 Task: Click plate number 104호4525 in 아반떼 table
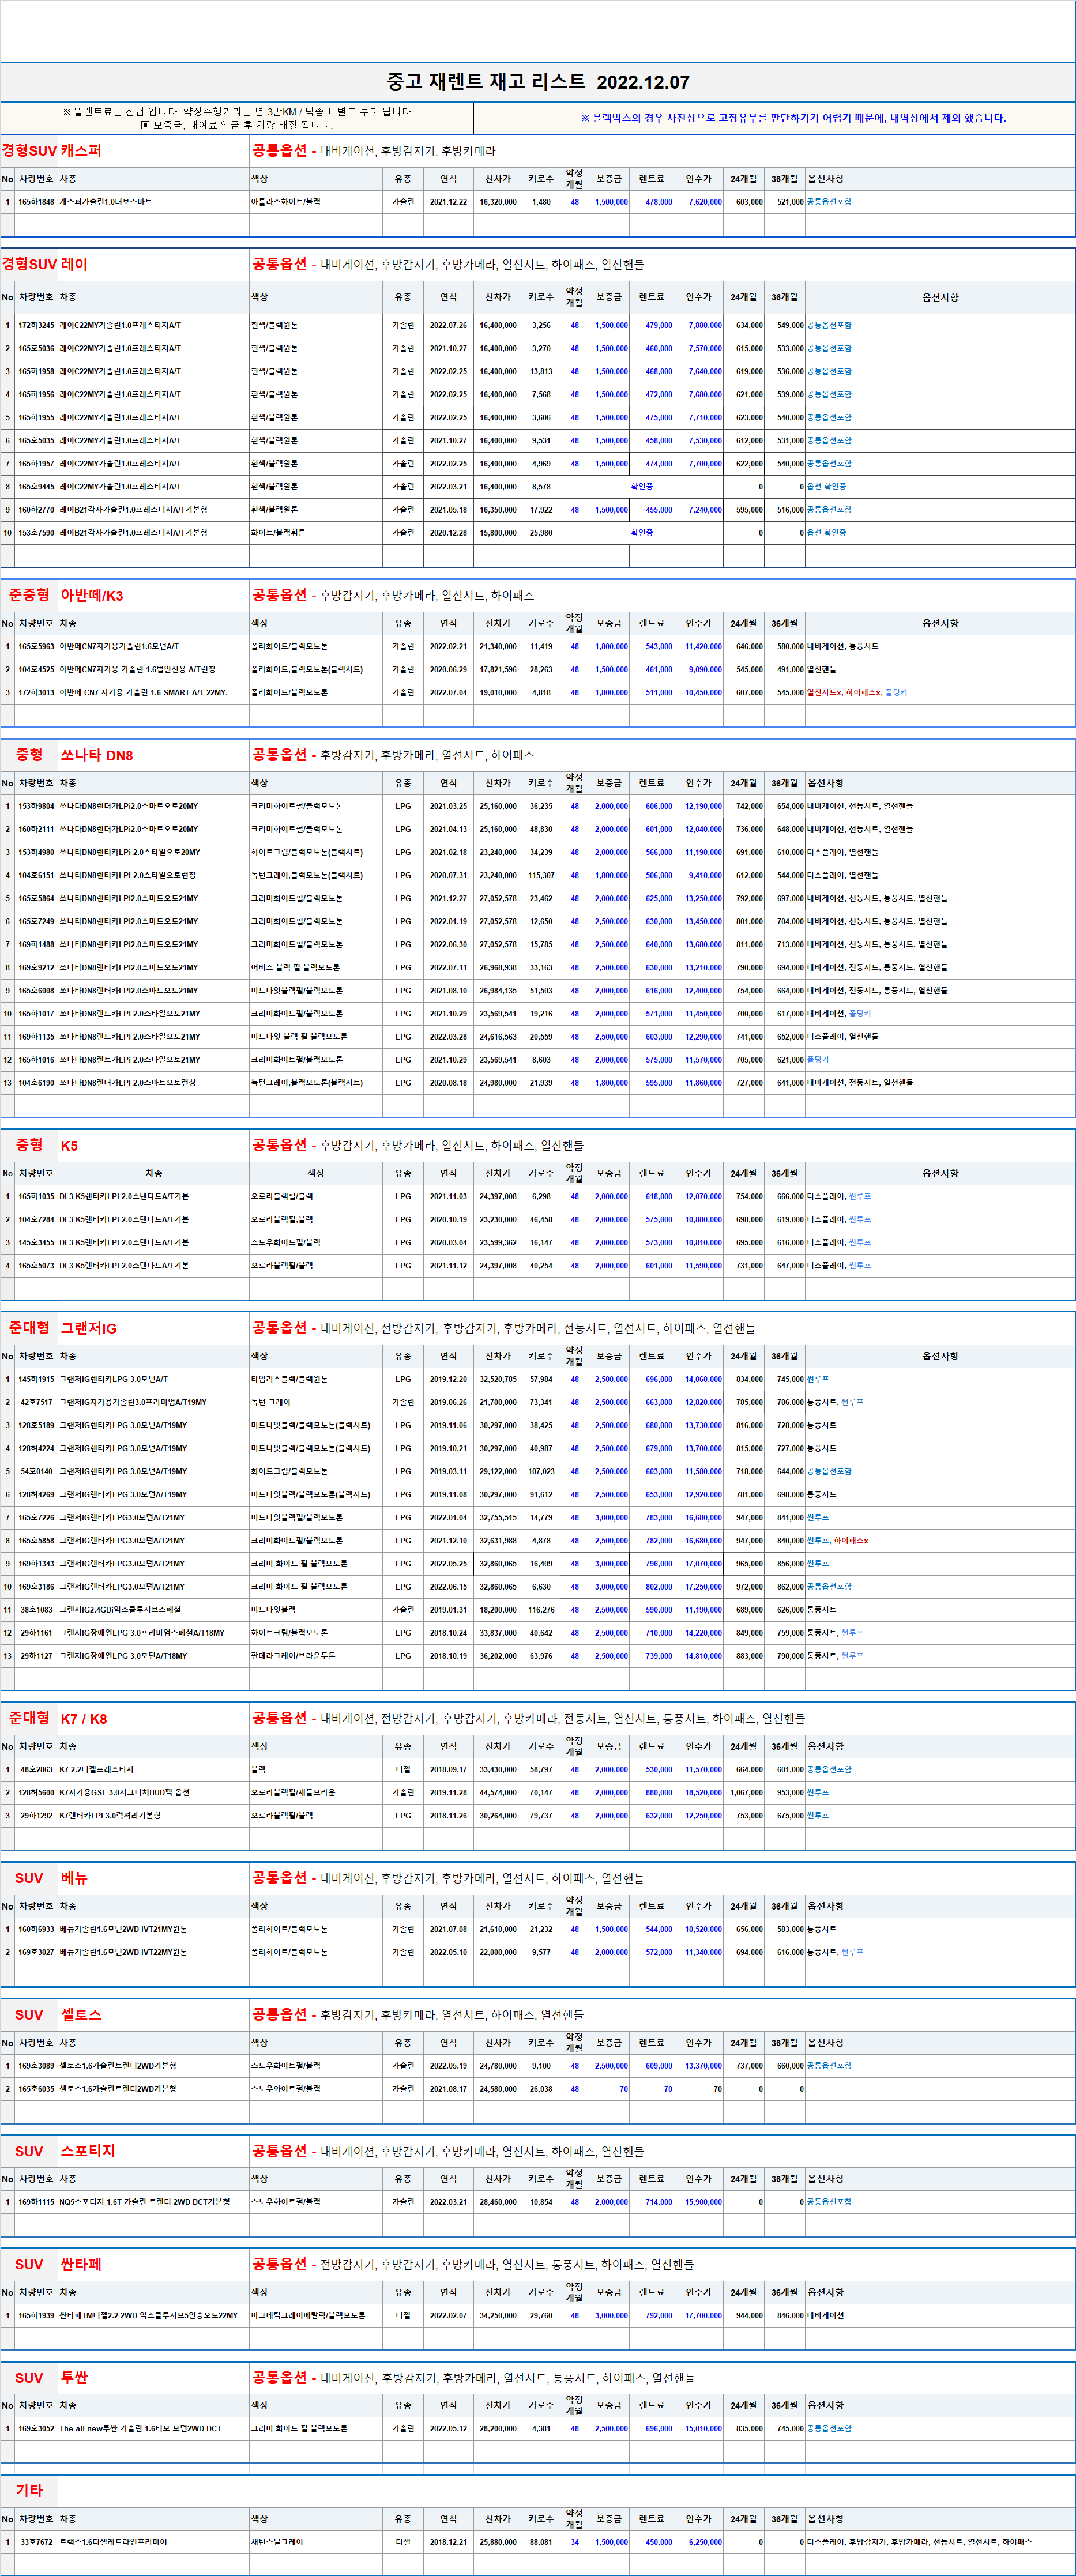pyautogui.click(x=36, y=670)
